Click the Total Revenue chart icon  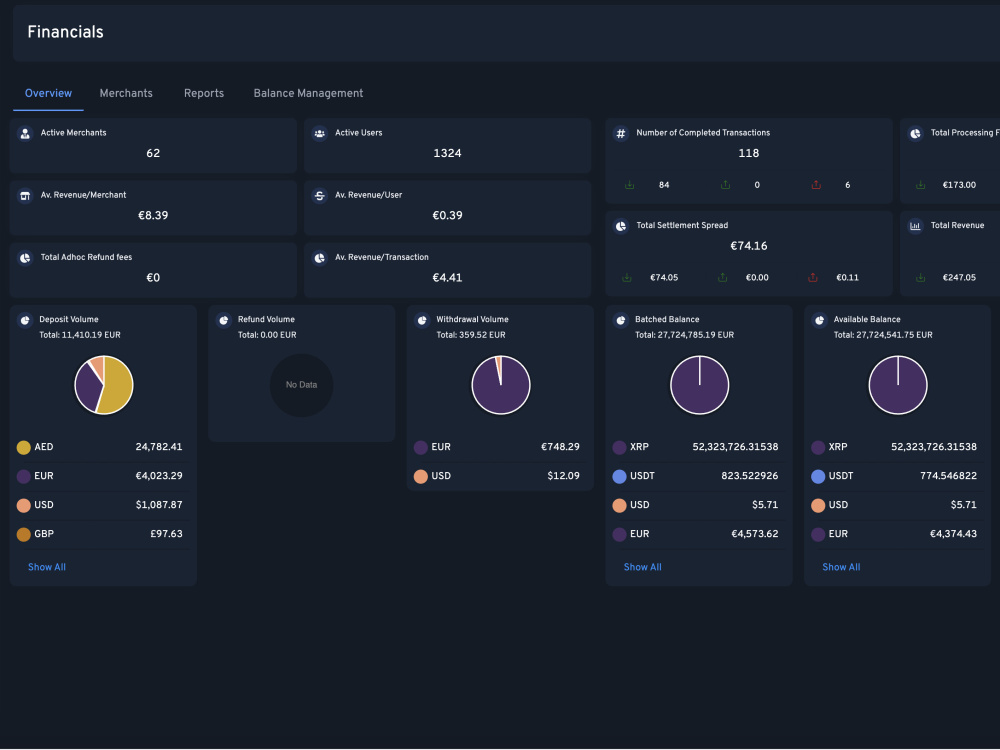[x=915, y=226]
